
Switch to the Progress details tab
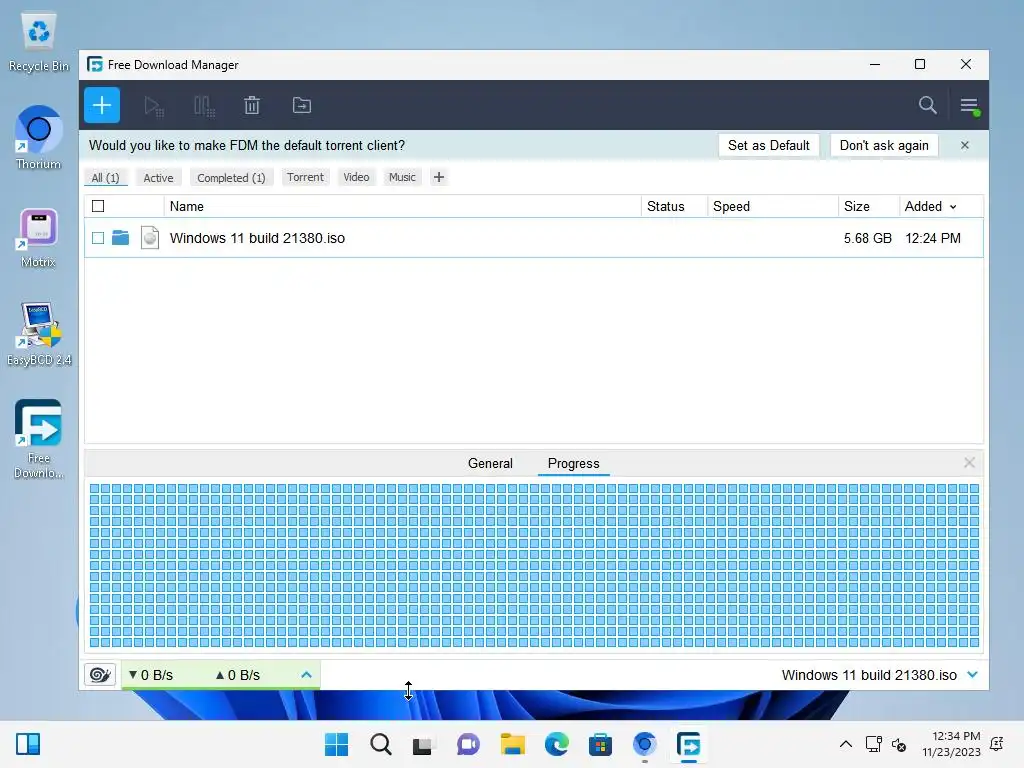(x=573, y=463)
